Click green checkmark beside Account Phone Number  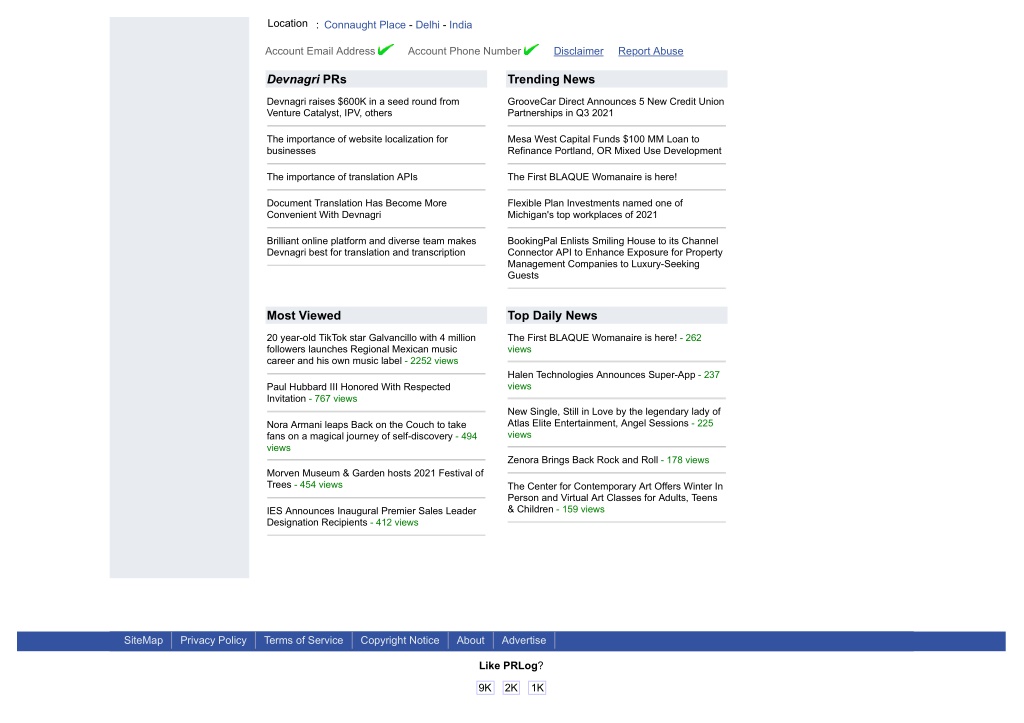click(x=531, y=49)
